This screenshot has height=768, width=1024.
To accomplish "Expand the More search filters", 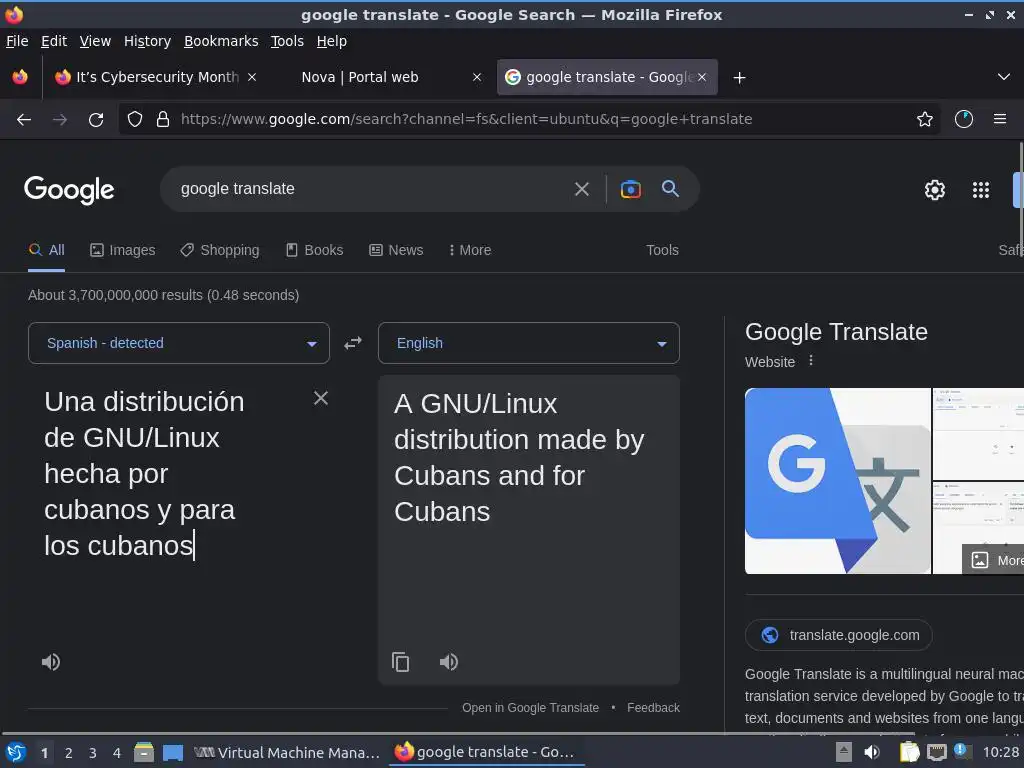I will click(x=470, y=250).
